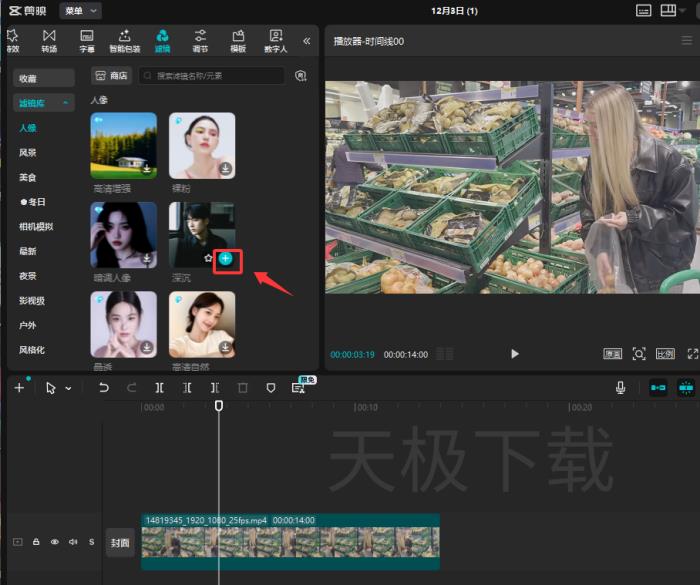Switch to the 字幕 subtitles tab
The width and height of the screenshot is (700, 585).
coord(87,40)
